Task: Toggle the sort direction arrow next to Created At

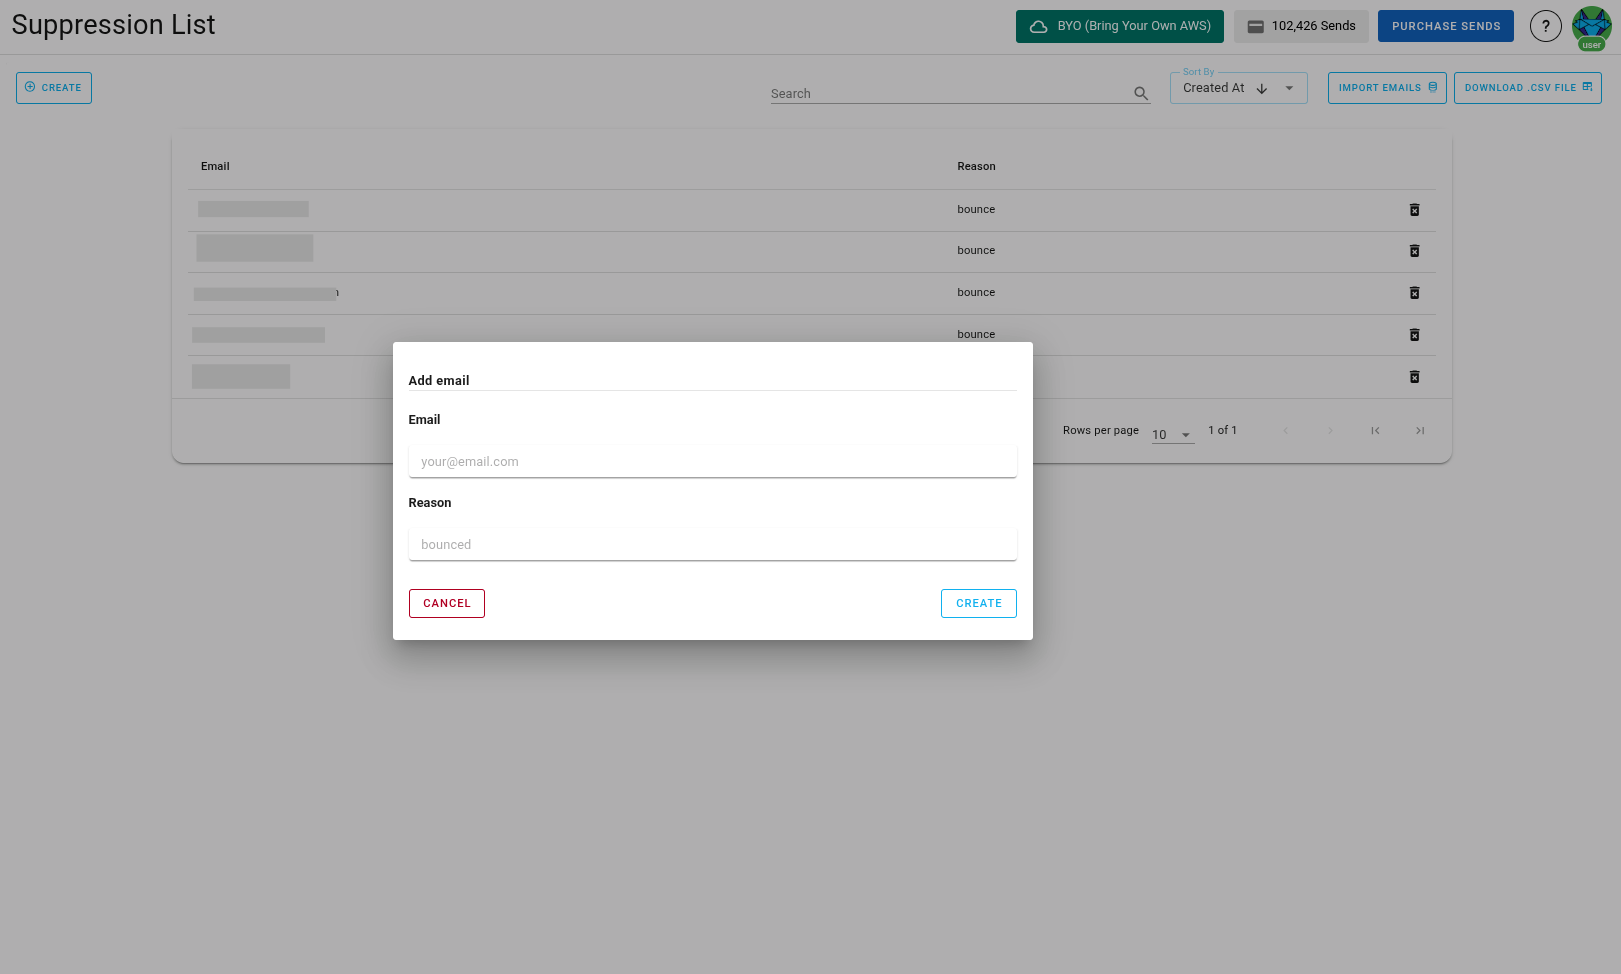Action: [x=1261, y=88]
